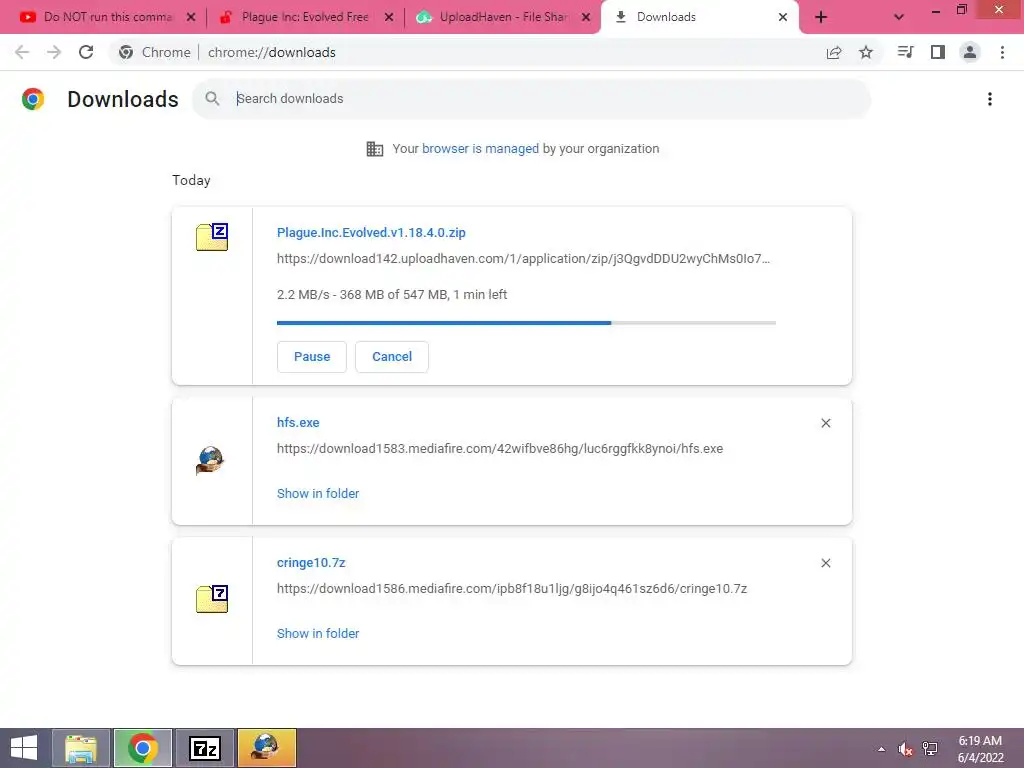The height and width of the screenshot is (768, 1024).
Task: Click the download progress bar
Action: (526, 323)
